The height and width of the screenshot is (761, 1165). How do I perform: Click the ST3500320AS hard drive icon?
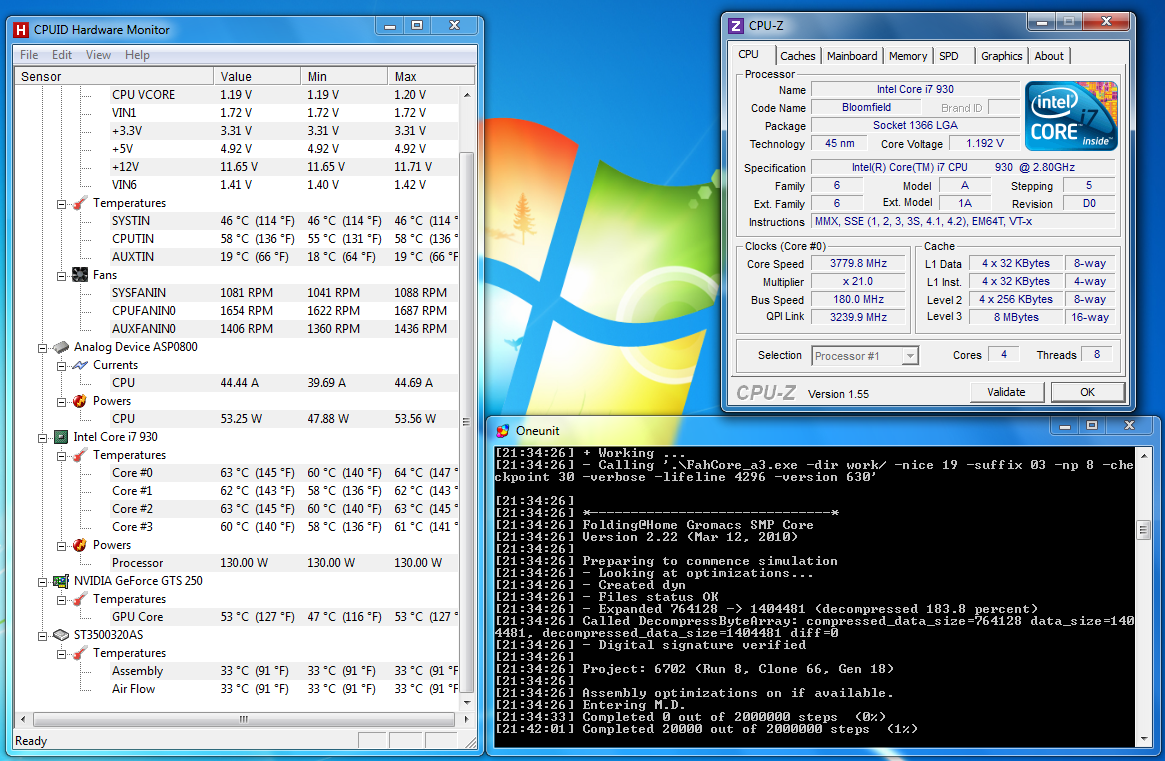pos(61,635)
